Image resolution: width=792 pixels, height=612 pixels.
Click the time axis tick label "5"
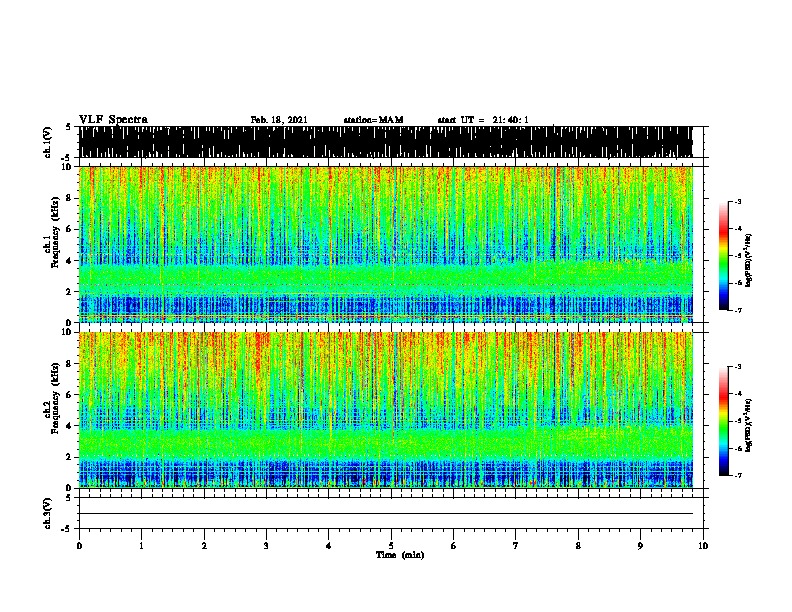pos(391,546)
